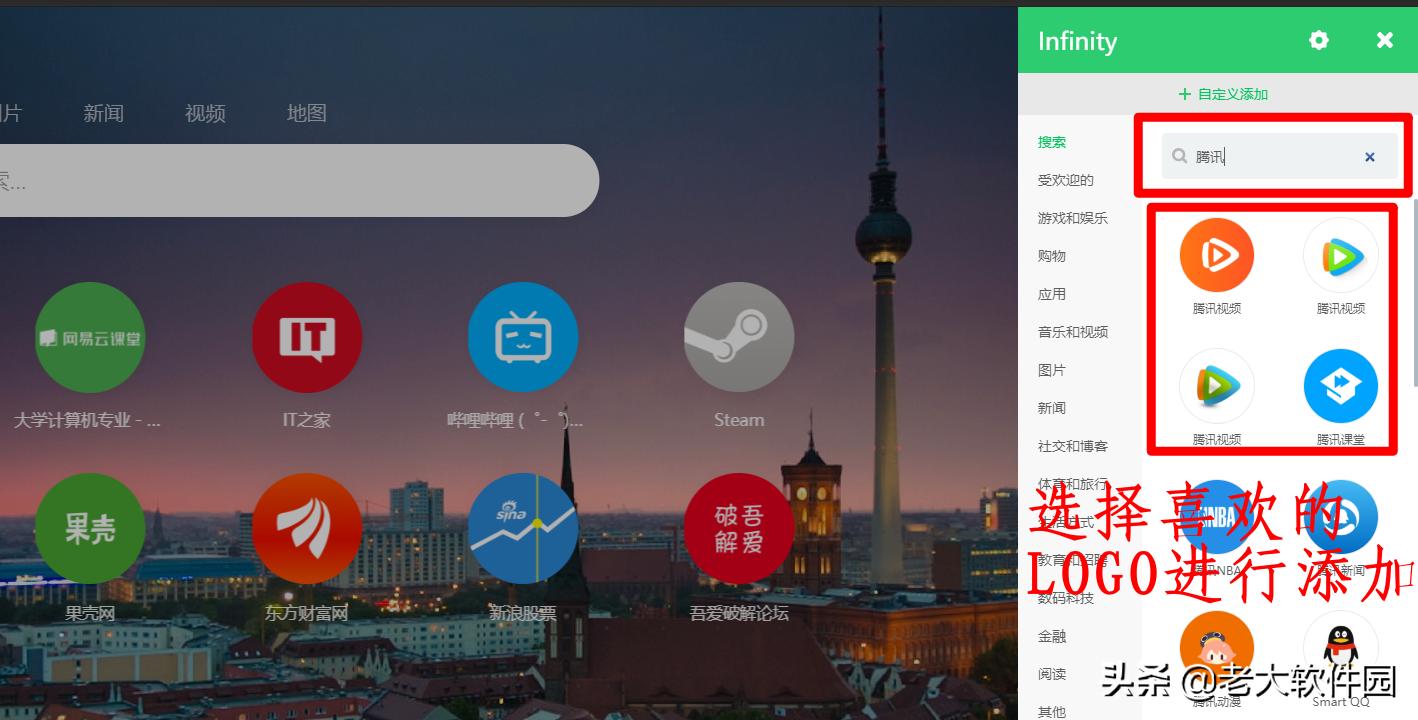
Task: Select the 金融 category
Action: pos(1052,636)
